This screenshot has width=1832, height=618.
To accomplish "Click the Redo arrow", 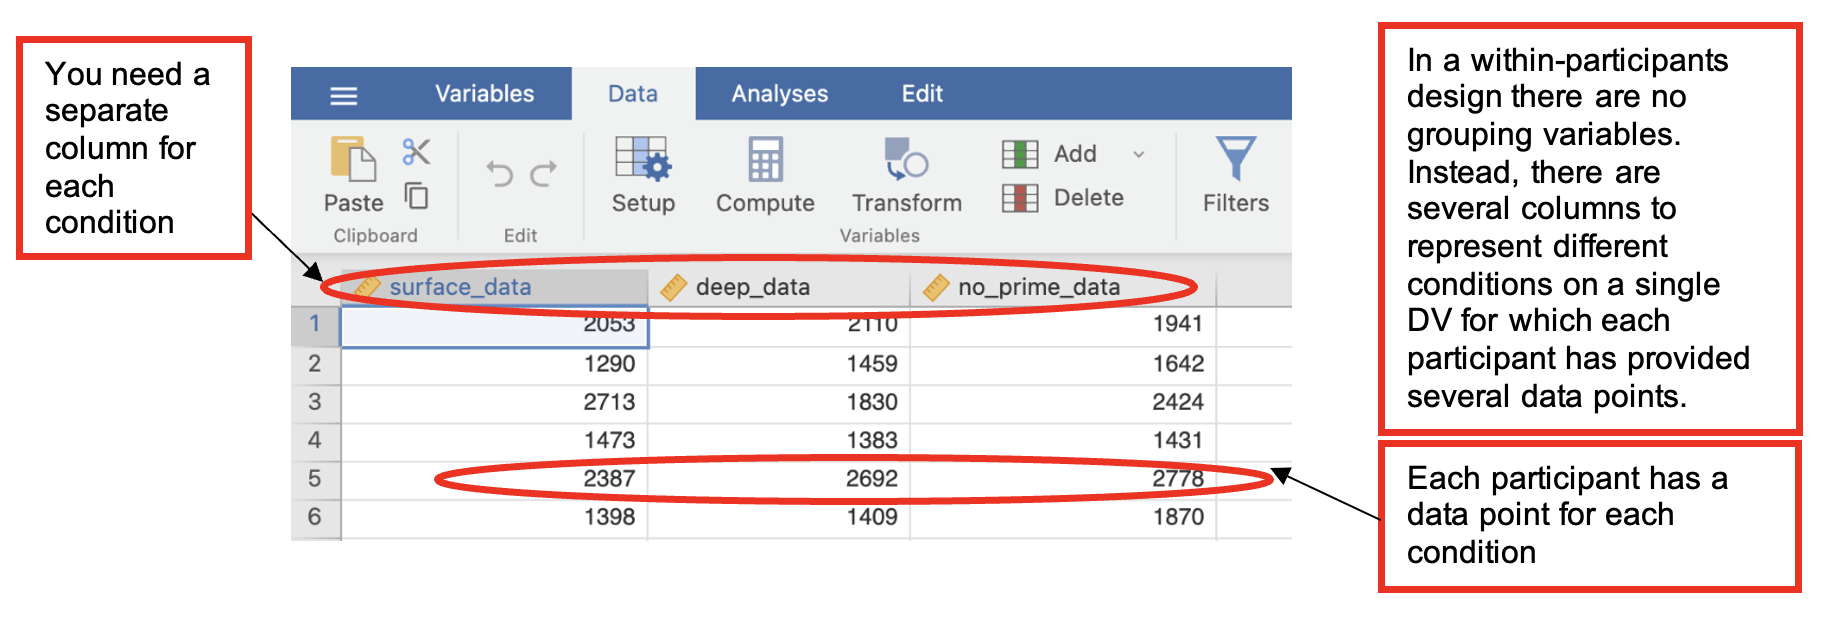I will click(543, 174).
